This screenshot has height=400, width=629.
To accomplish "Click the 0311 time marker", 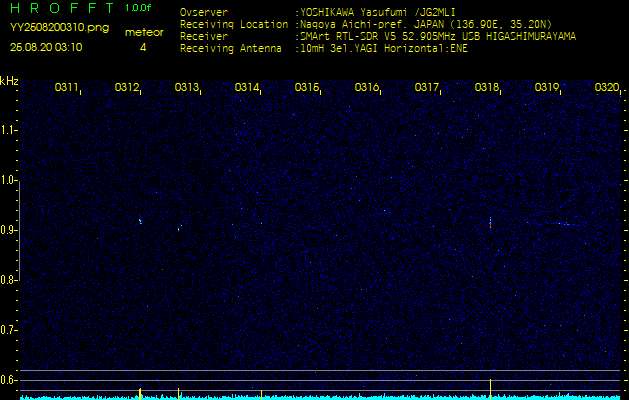I will tap(66, 87).
